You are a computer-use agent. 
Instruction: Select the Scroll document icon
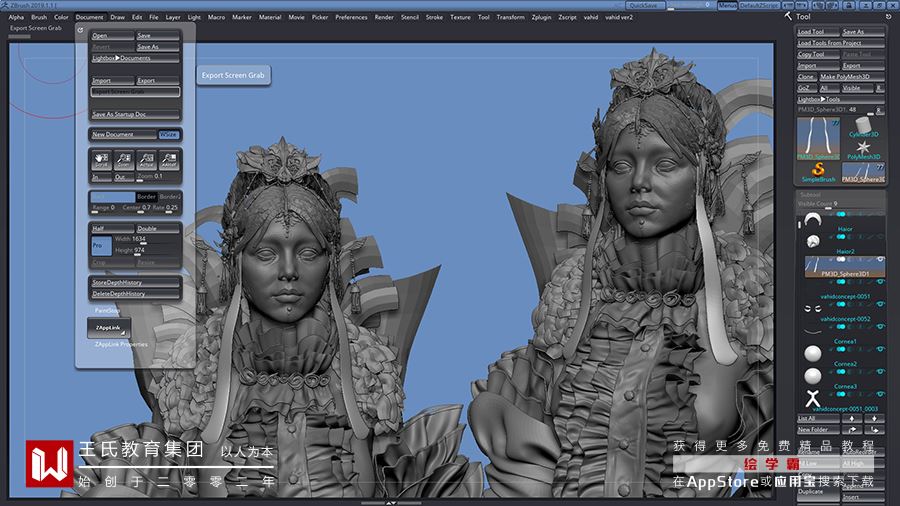tap(101, 160)
